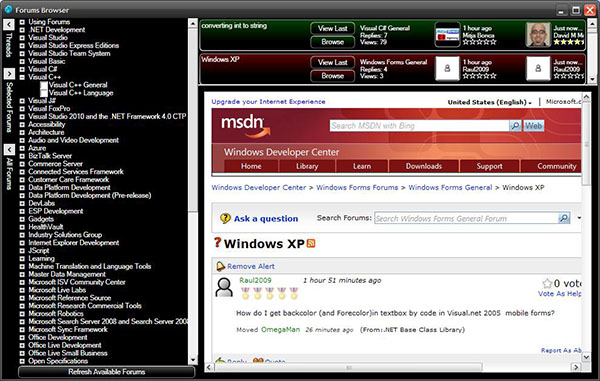The width and height of the screenshot is (600, 381).
Task: Click the forum search magnifier icon
Action: [x=563, y=218]
